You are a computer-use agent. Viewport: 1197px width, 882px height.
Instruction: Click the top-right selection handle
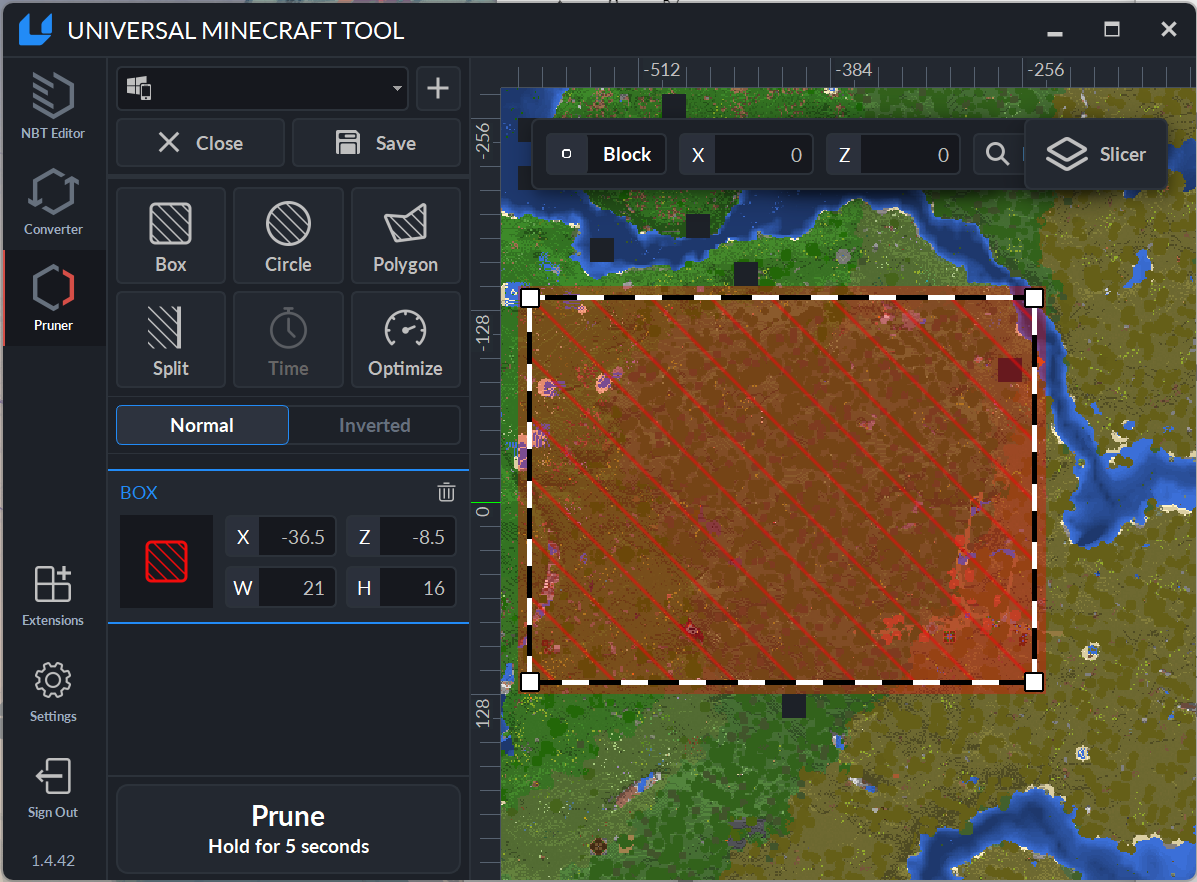click(1034, 298)
